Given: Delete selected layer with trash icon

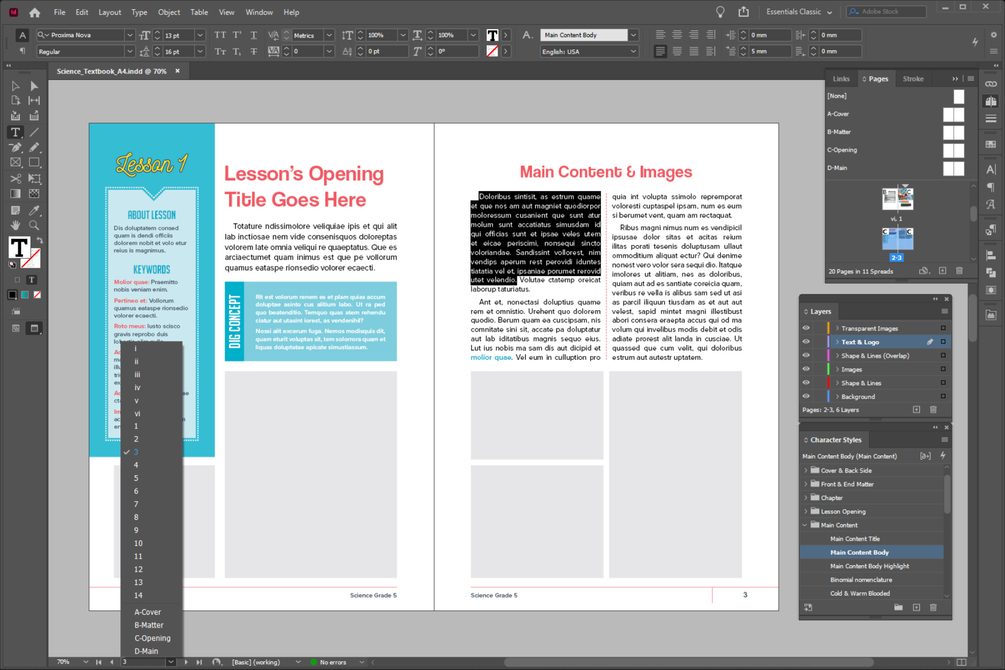Looking at the screenshot, I should click(933, 410).
